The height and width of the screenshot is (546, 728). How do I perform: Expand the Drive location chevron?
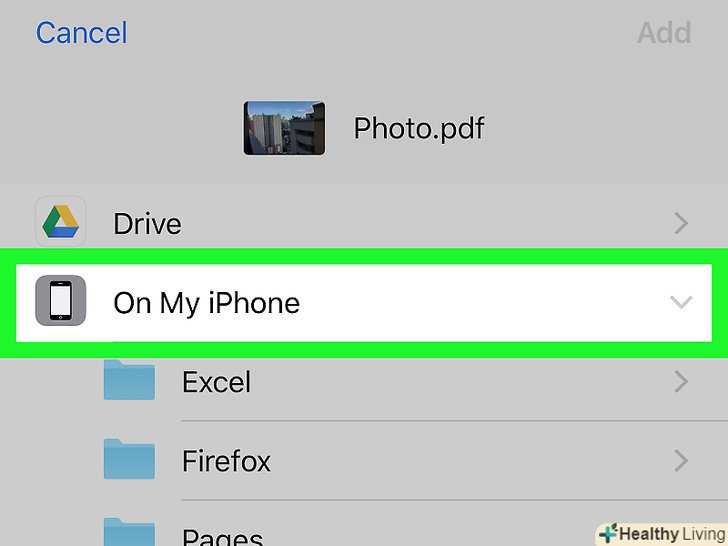[680, 223]
